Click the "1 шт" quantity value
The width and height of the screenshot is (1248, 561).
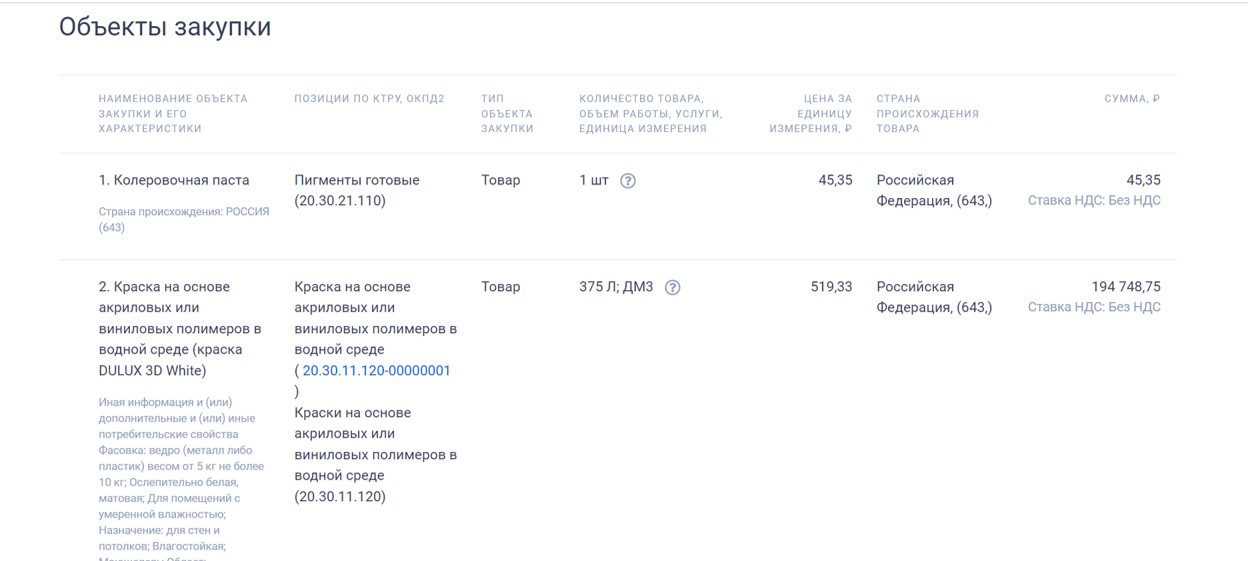(594, 181)
